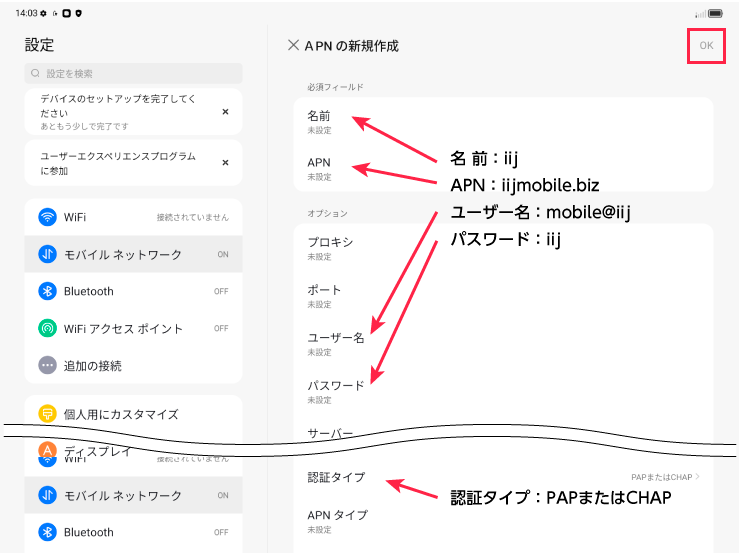This screenshot has width=740, height=555.
Task: Open the プロキシ setting
Action: click(503, 248)
